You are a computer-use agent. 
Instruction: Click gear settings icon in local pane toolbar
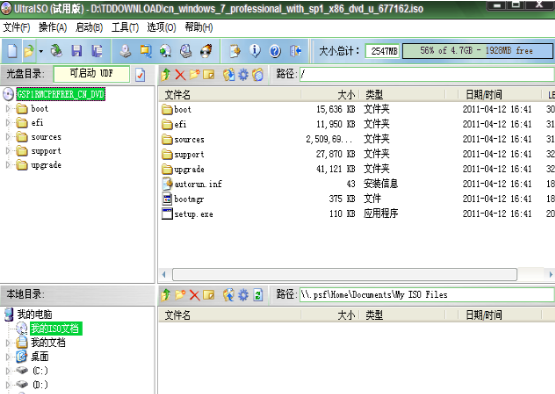[x=243, y=295]
